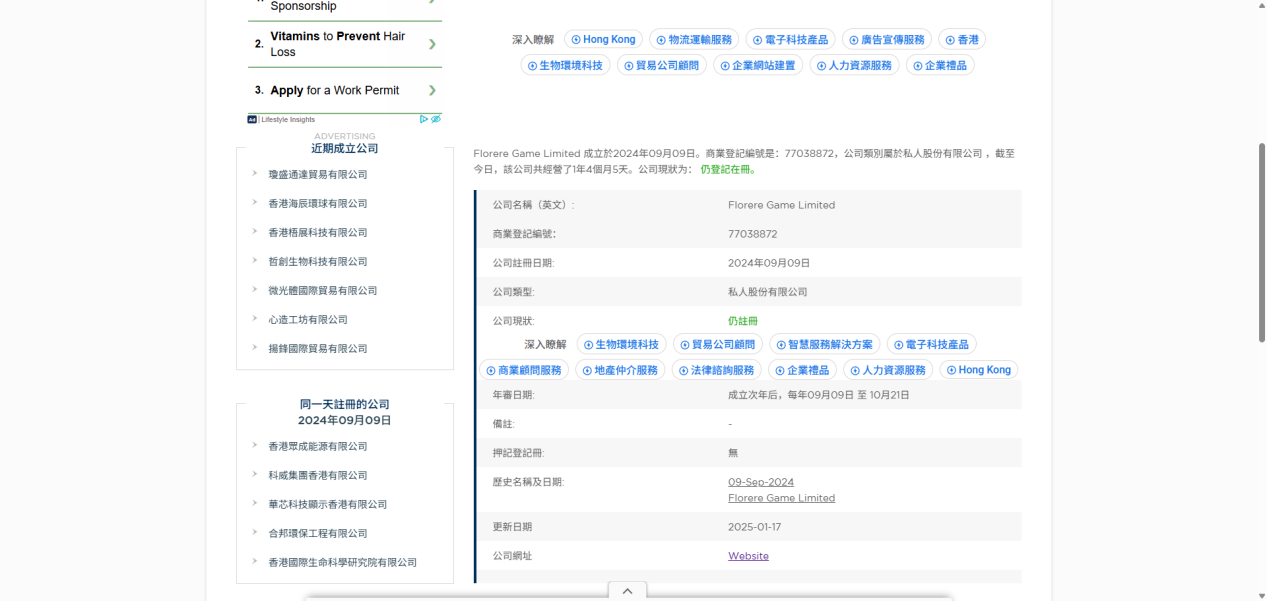Viewport: 1267px width, 601px height.
Task: Click the Ad badge on the Lifestyle Insights ad
Action: click(251, 119)
